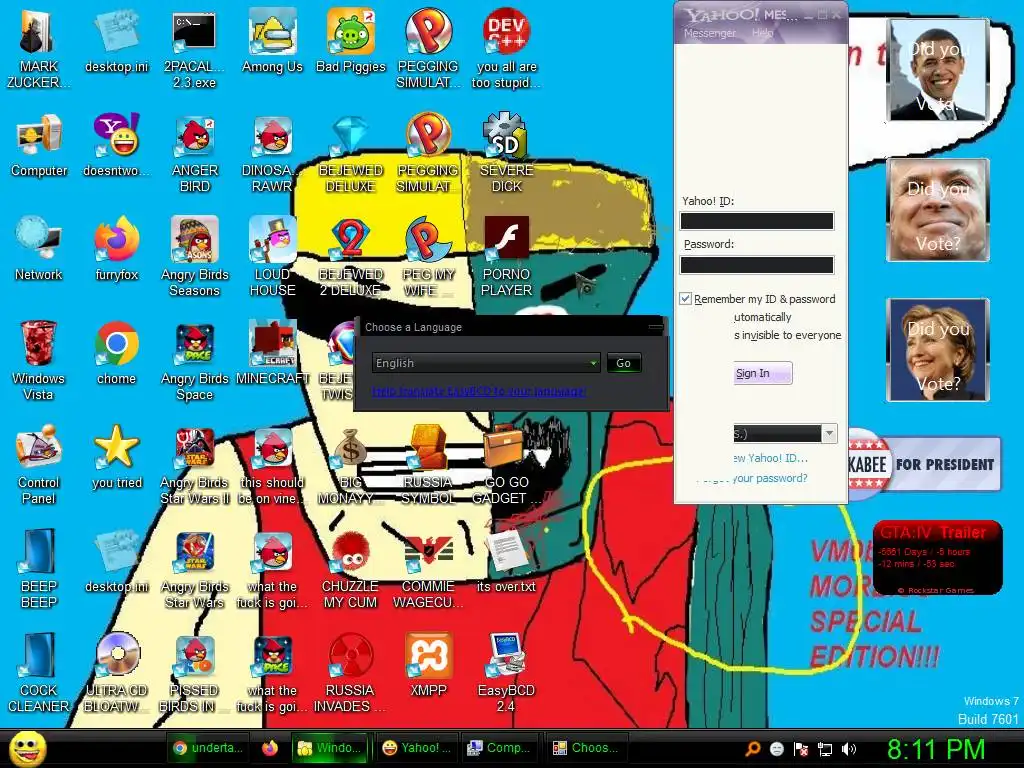The width and height of the screenshot is (1024, 768).
Task: Open the ULTRA CD BLOATW disc icon
Action: tap(117, 671)
